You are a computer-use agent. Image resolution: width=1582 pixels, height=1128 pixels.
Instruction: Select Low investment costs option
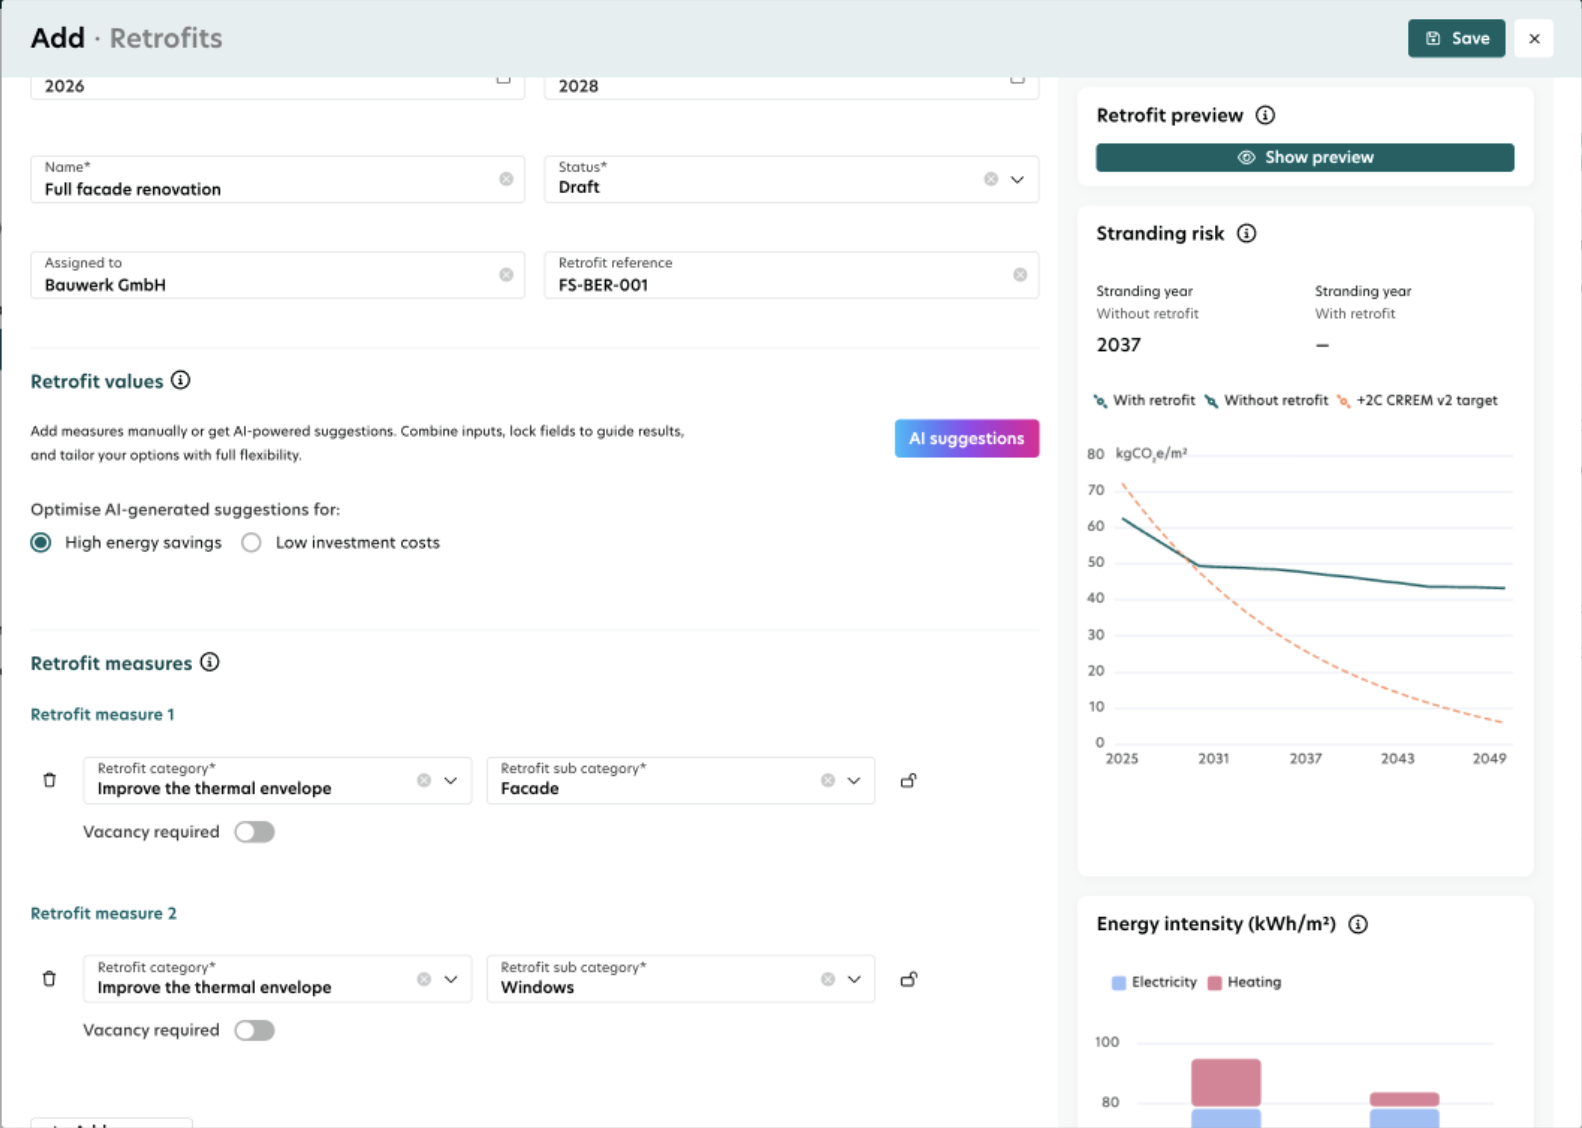[x=251, y=542]
